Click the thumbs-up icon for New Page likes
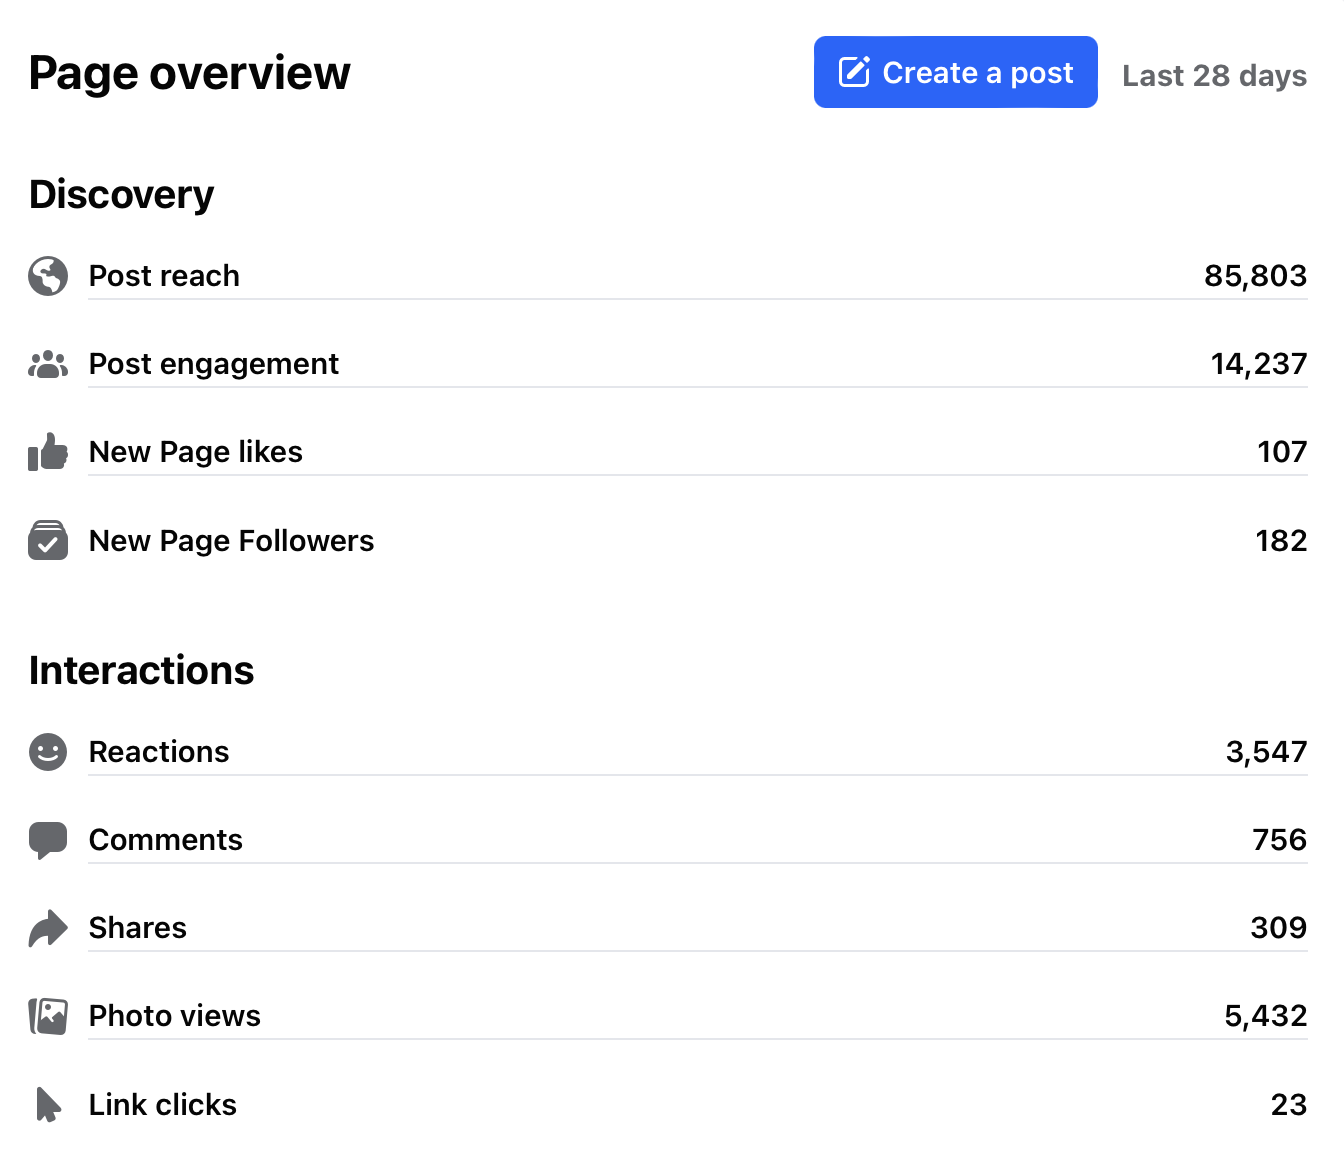Viewport: 1344px width, 1172px height. pyautogui.click(x=48, y=452)
